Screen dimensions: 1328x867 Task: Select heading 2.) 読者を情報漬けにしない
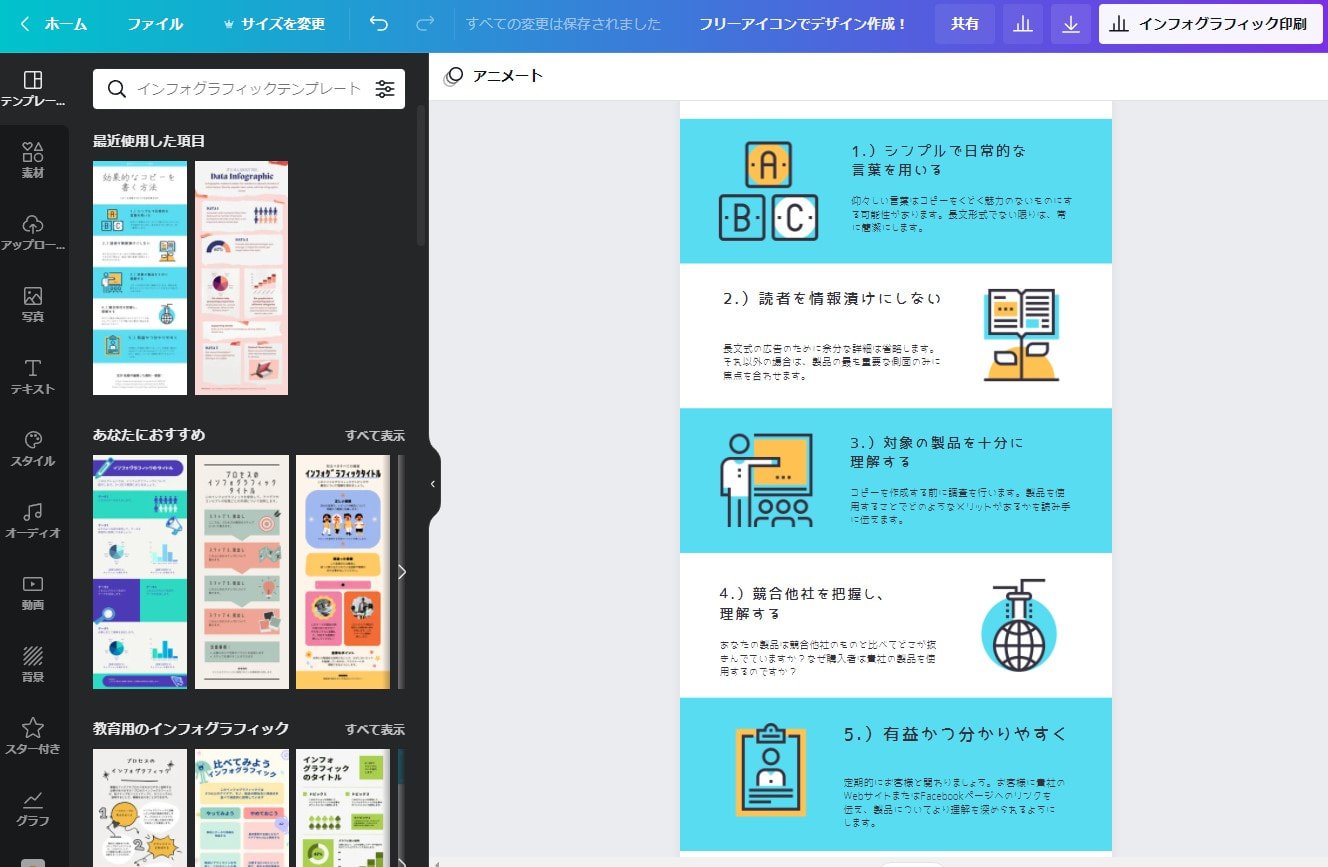(832, 298)
